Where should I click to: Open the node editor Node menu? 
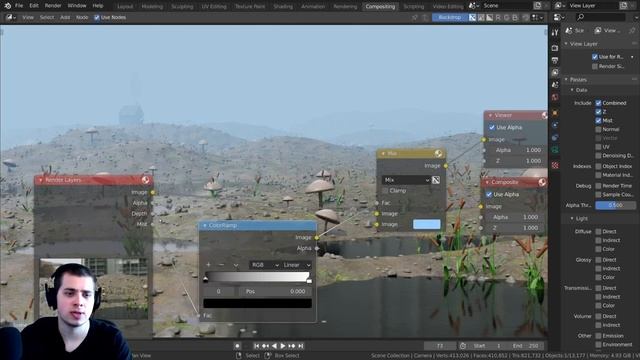[82, 18]
